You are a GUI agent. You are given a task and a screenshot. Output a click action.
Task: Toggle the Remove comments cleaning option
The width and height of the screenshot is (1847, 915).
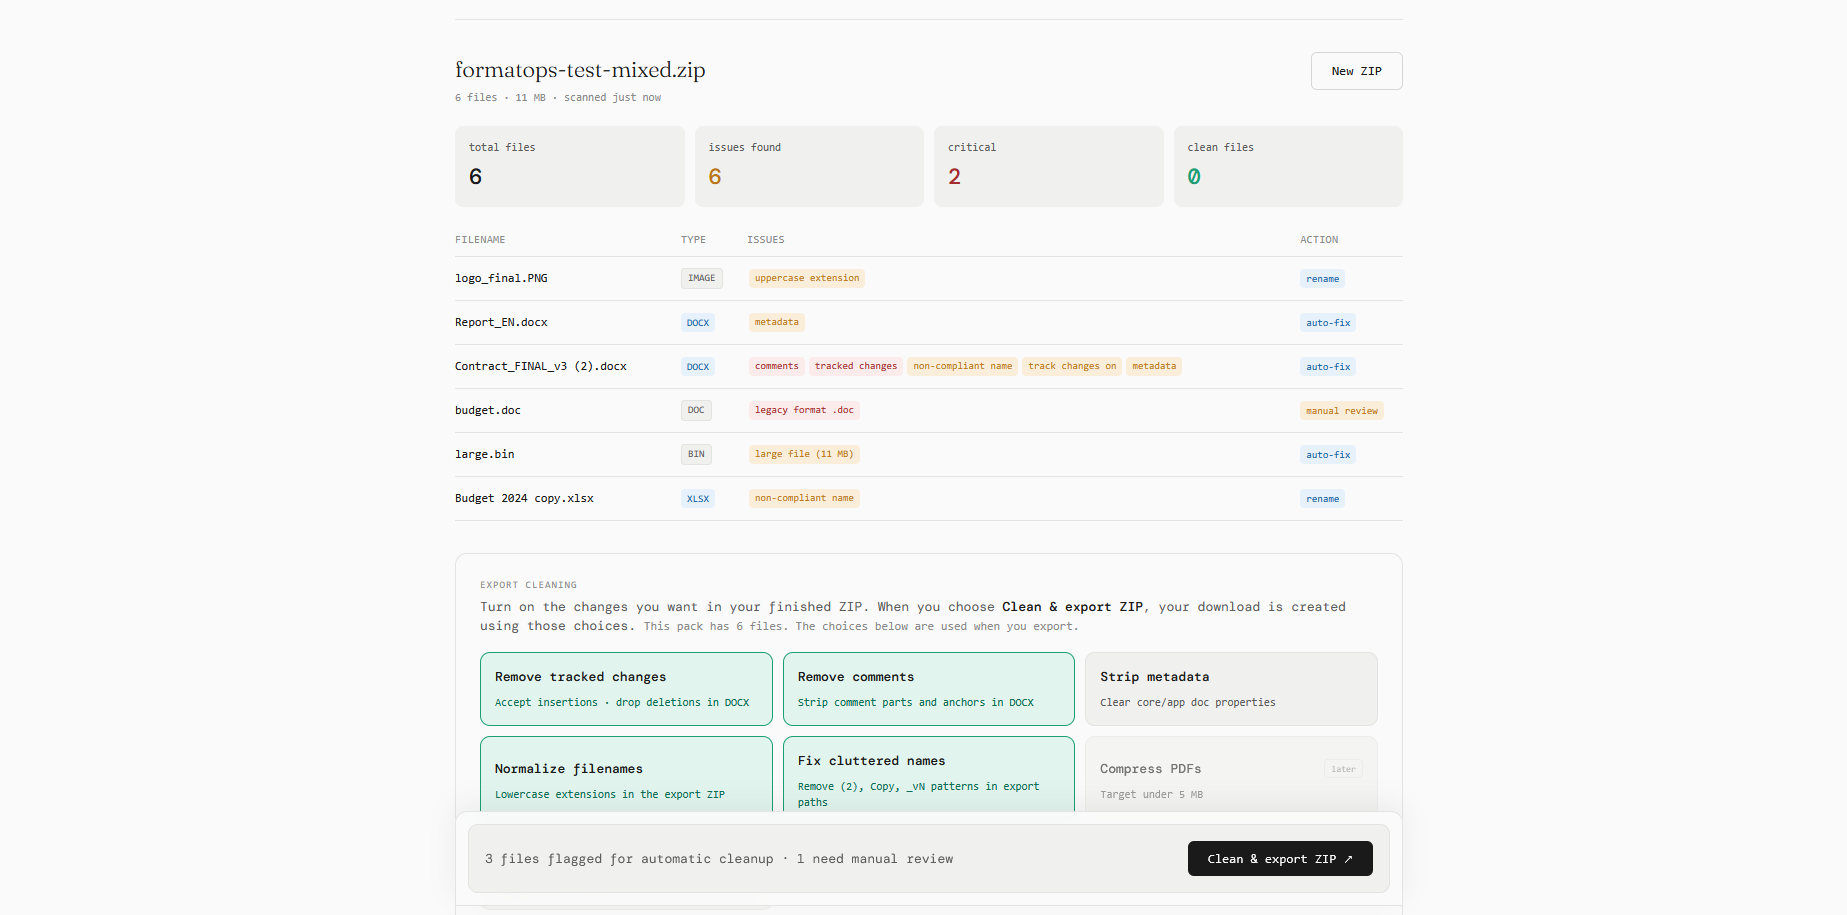tap(928, 688)
